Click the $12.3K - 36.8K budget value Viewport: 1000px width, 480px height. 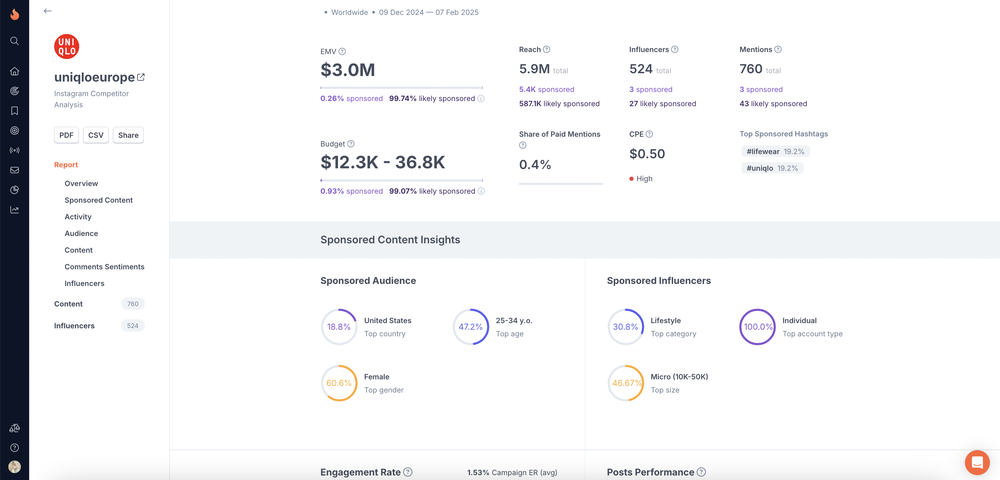tap(383, 163)
